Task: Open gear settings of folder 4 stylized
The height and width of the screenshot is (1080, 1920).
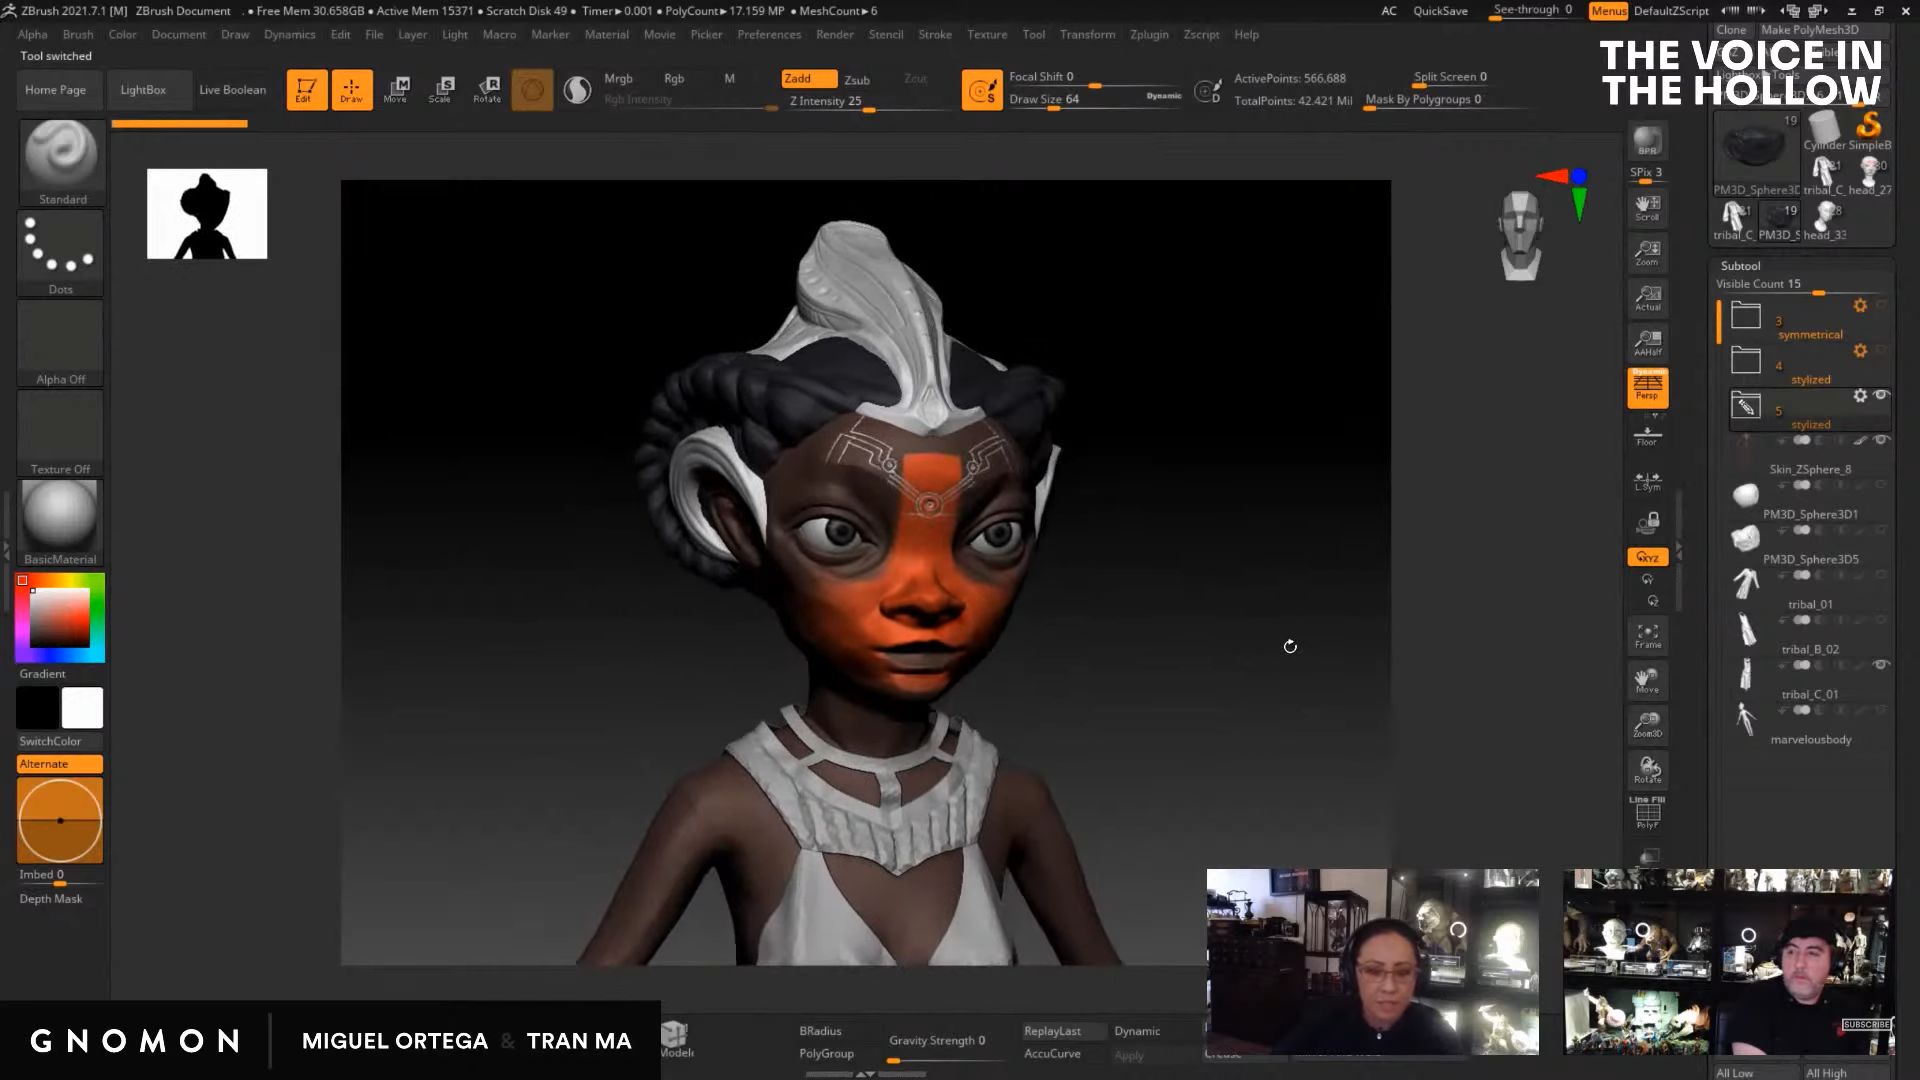Action: [x=1860, y=351]
